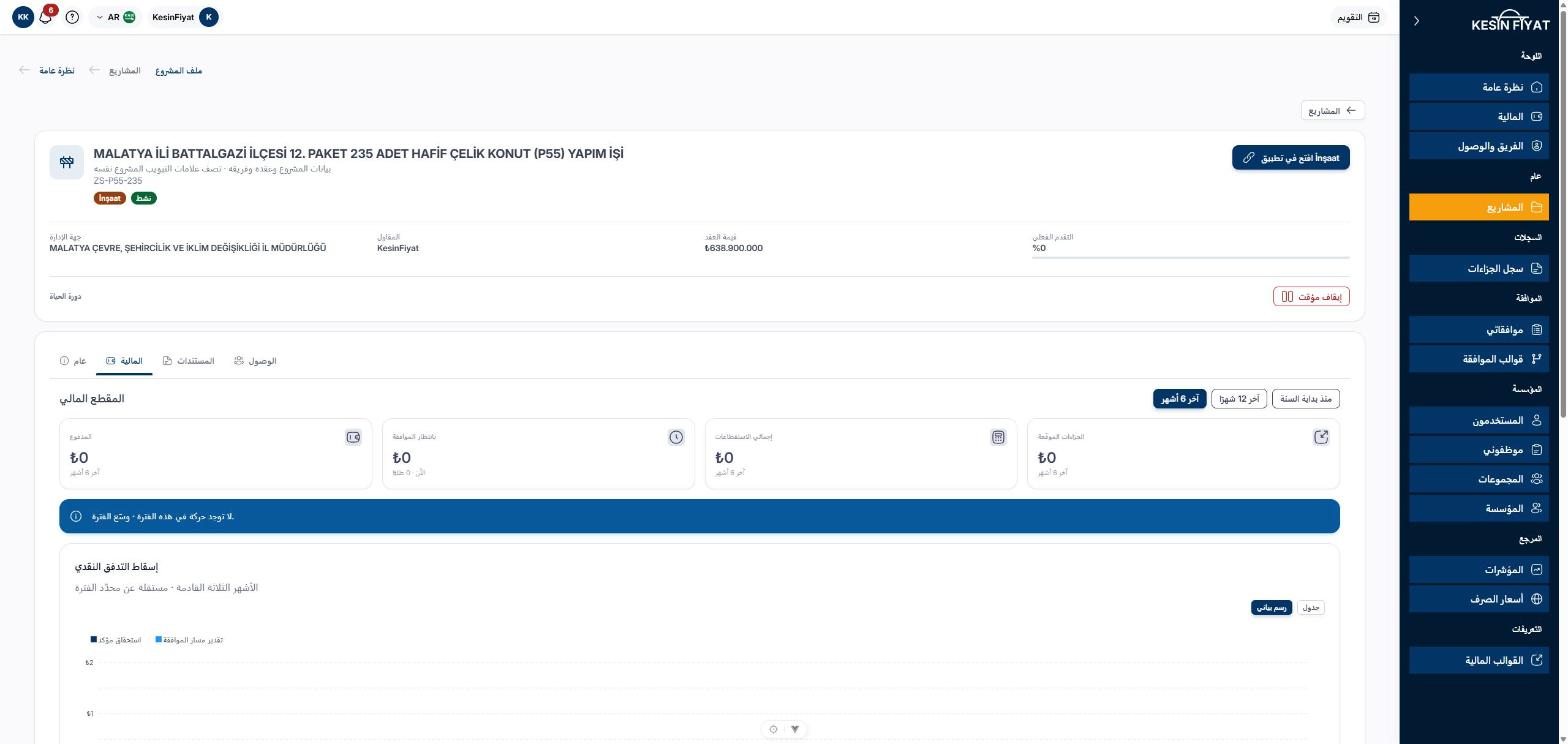Click the إيقاف مؤقت pause button

click(1311, 297)
